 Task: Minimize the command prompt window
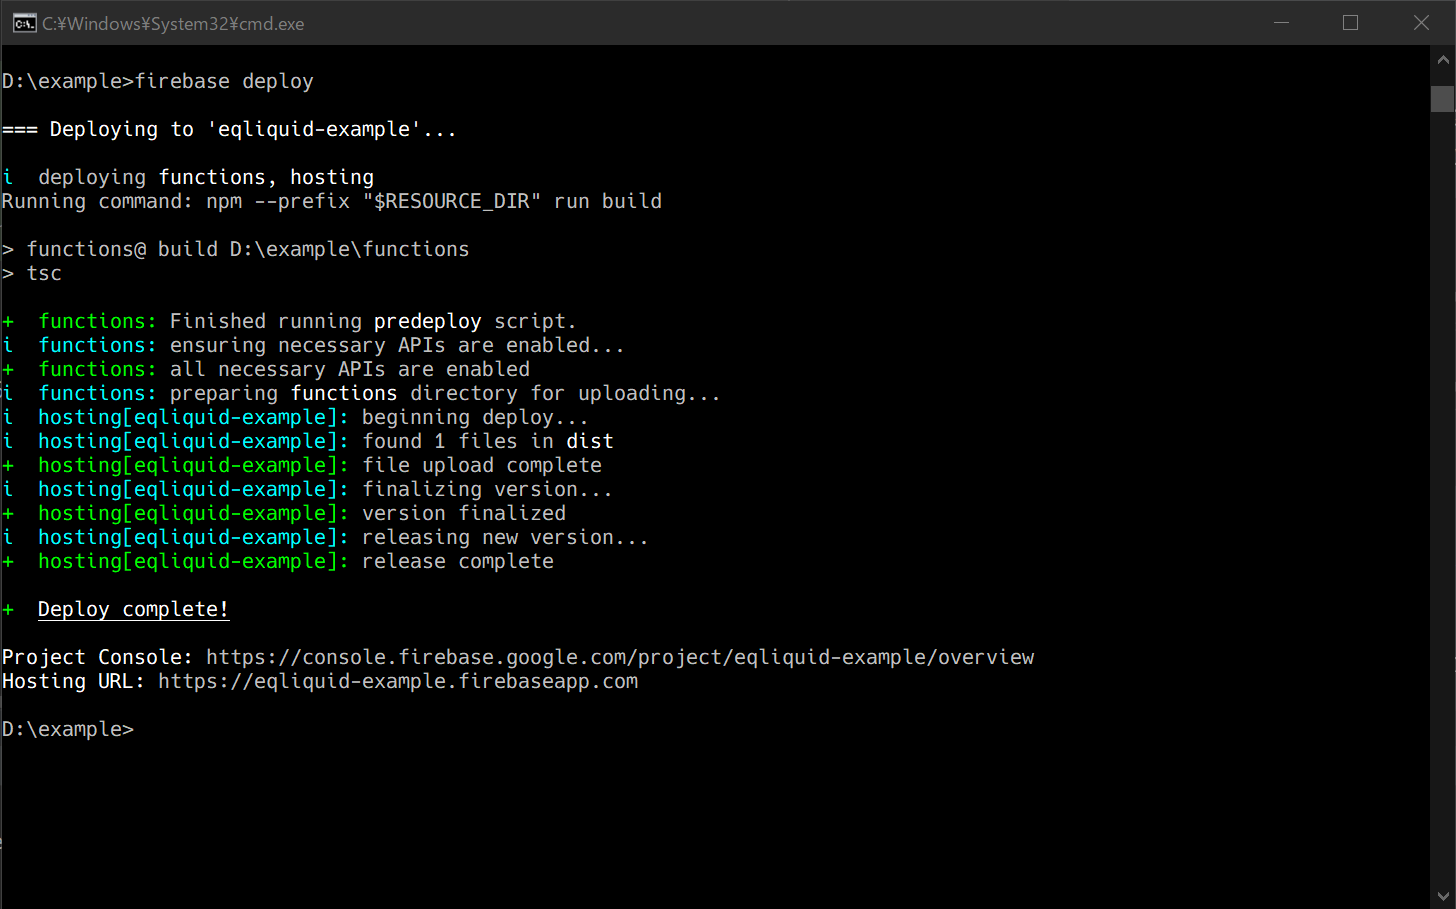pyautogui.click(x=1281, y=23)
